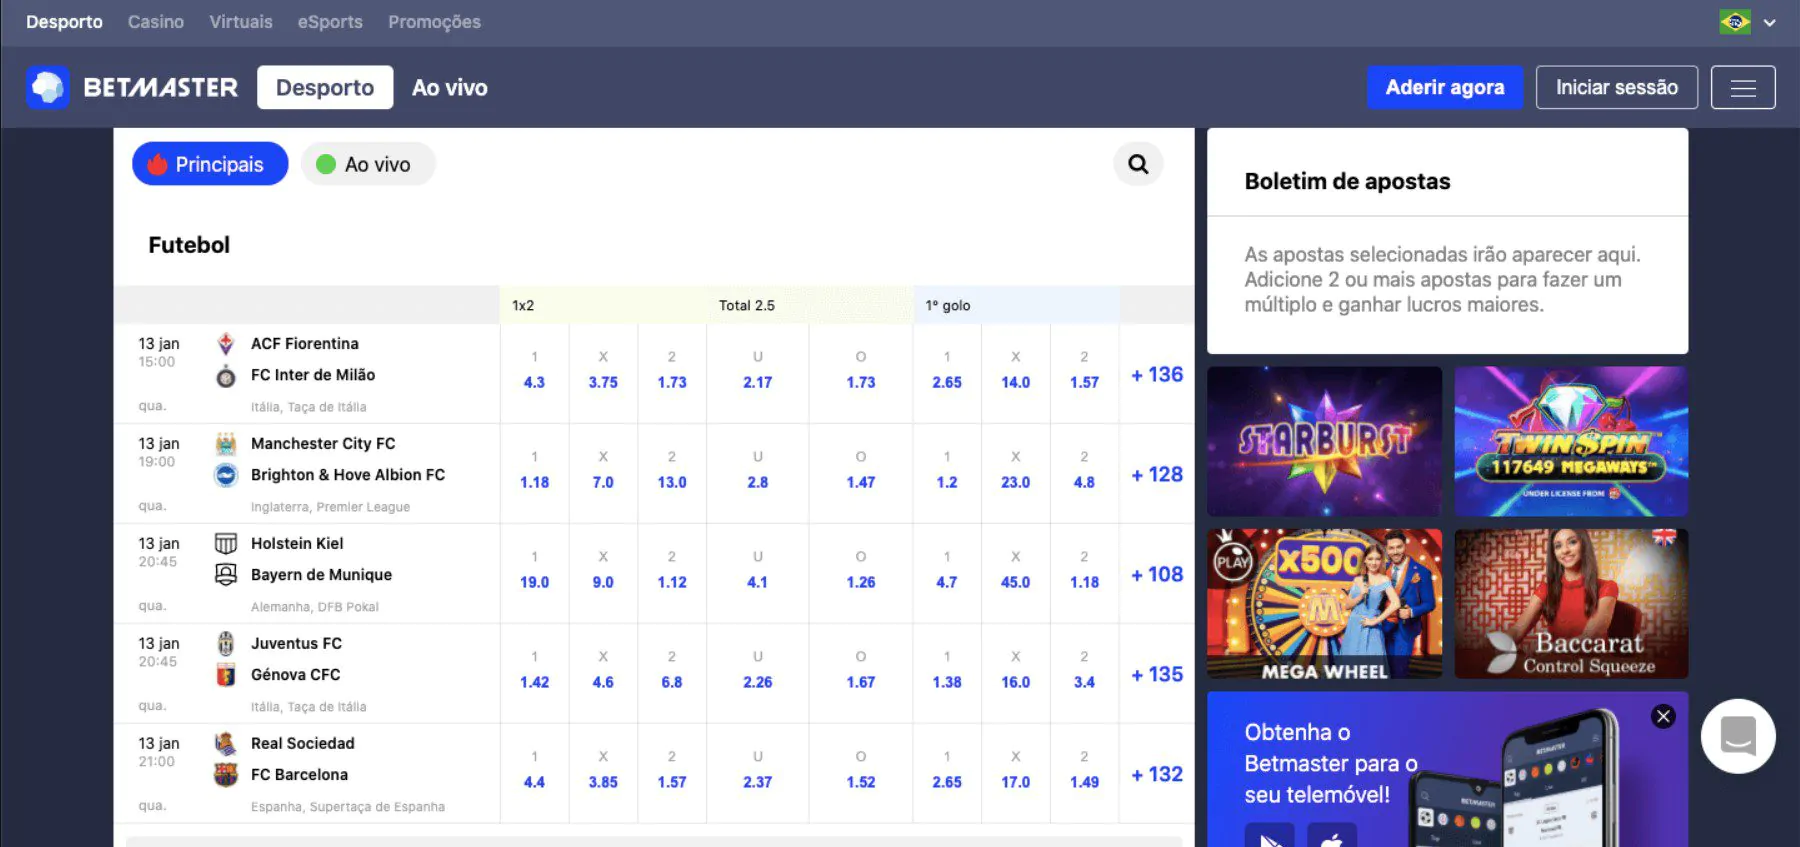Screen dimensions: 1800x847
Task: Click FC Barcelona team crest
Action: click(x=226, y=775)
